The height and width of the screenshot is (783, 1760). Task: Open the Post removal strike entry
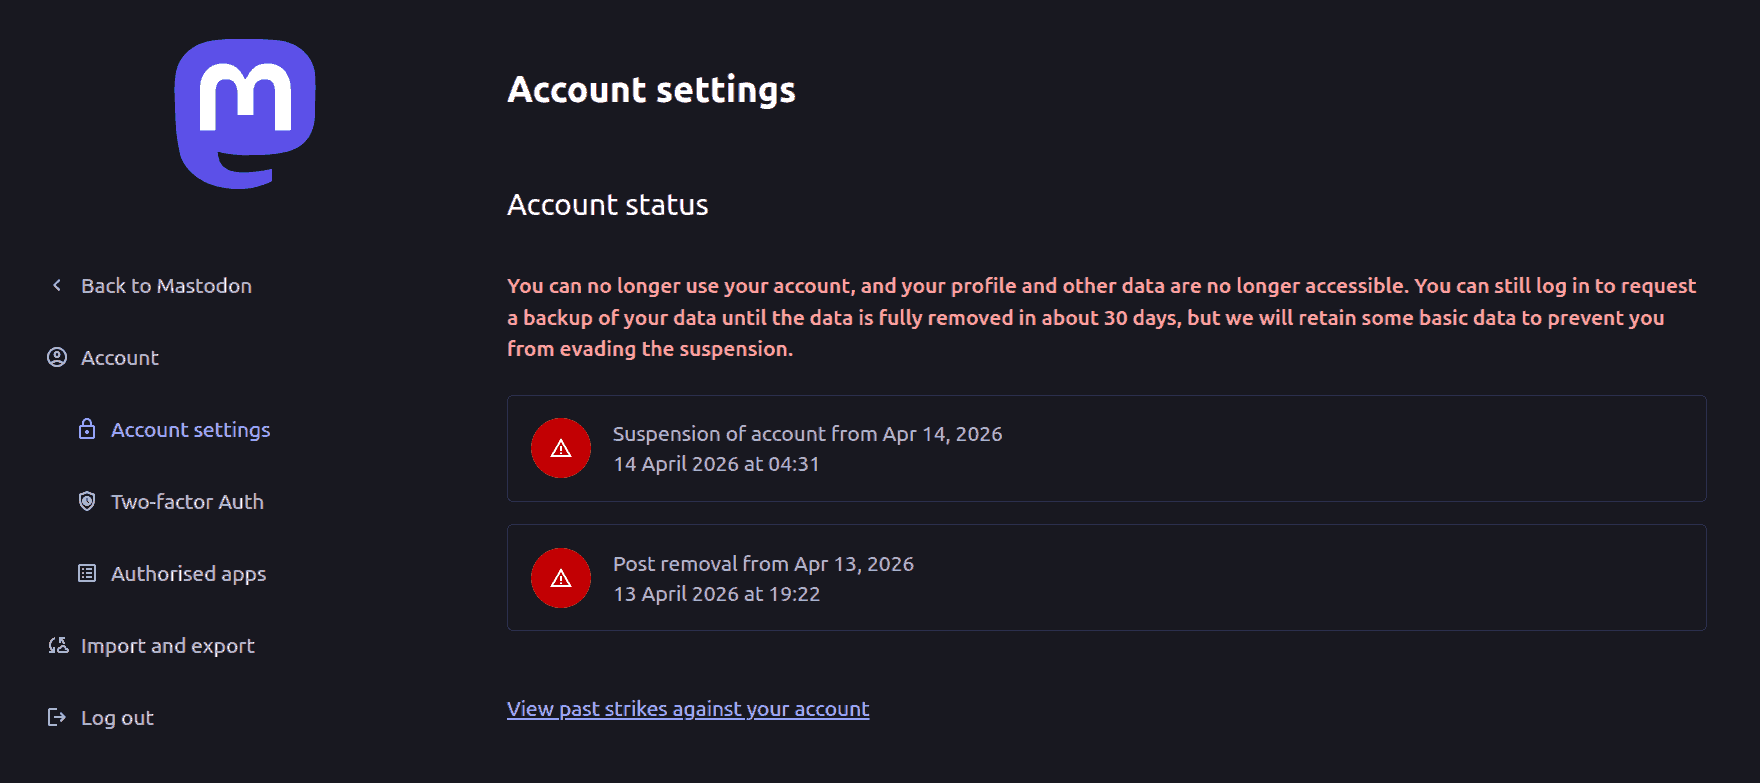[x=763, y=565]
